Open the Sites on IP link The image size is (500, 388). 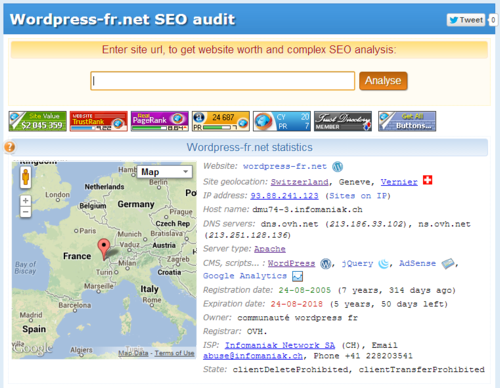click(x=357, y=196)
